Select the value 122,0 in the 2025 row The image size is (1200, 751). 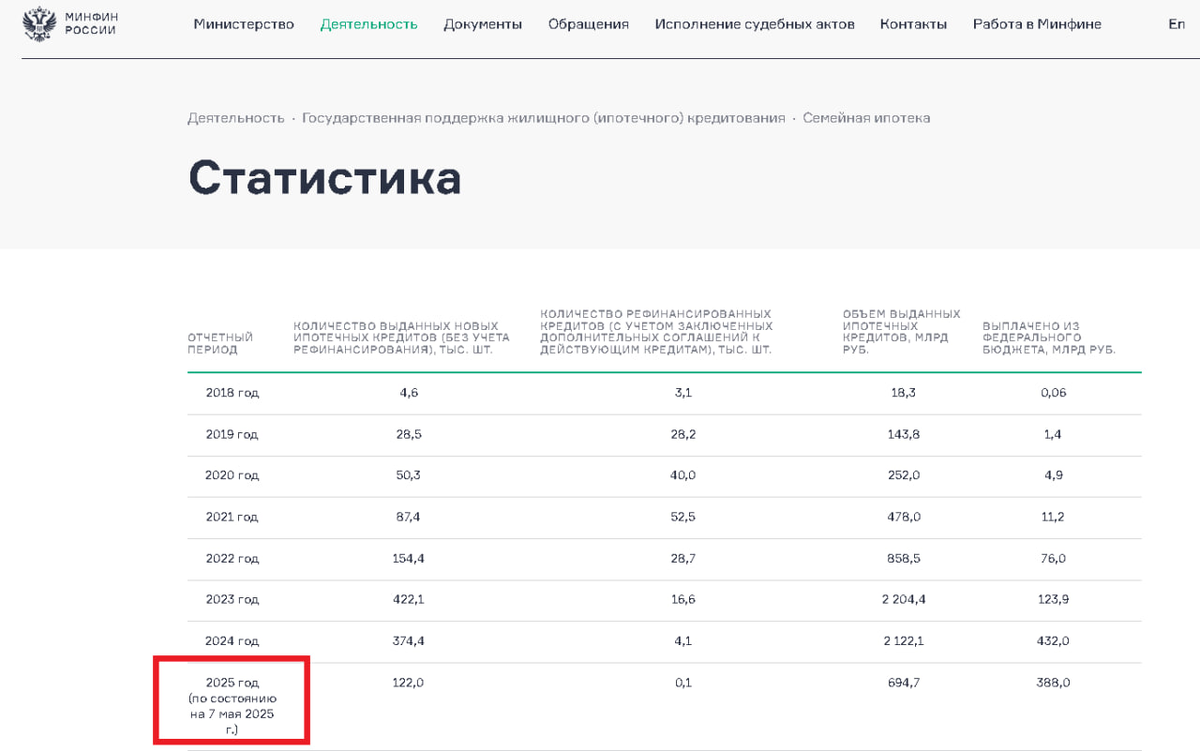coord(409,682)
